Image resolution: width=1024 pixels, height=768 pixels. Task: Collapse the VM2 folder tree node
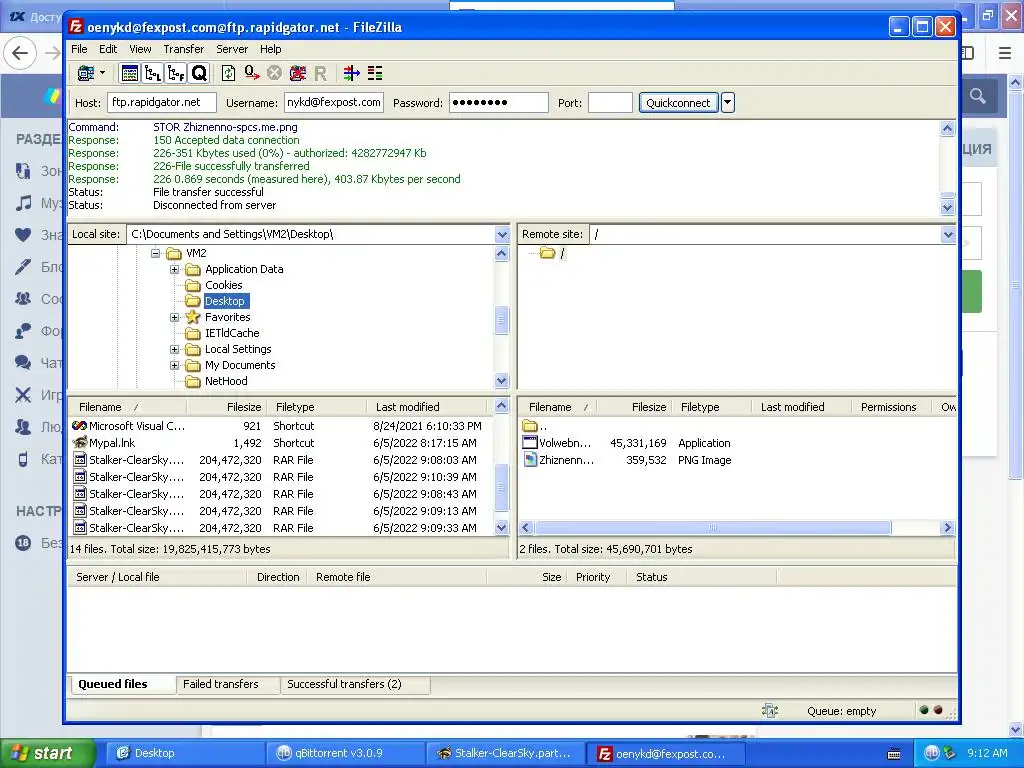155,253
